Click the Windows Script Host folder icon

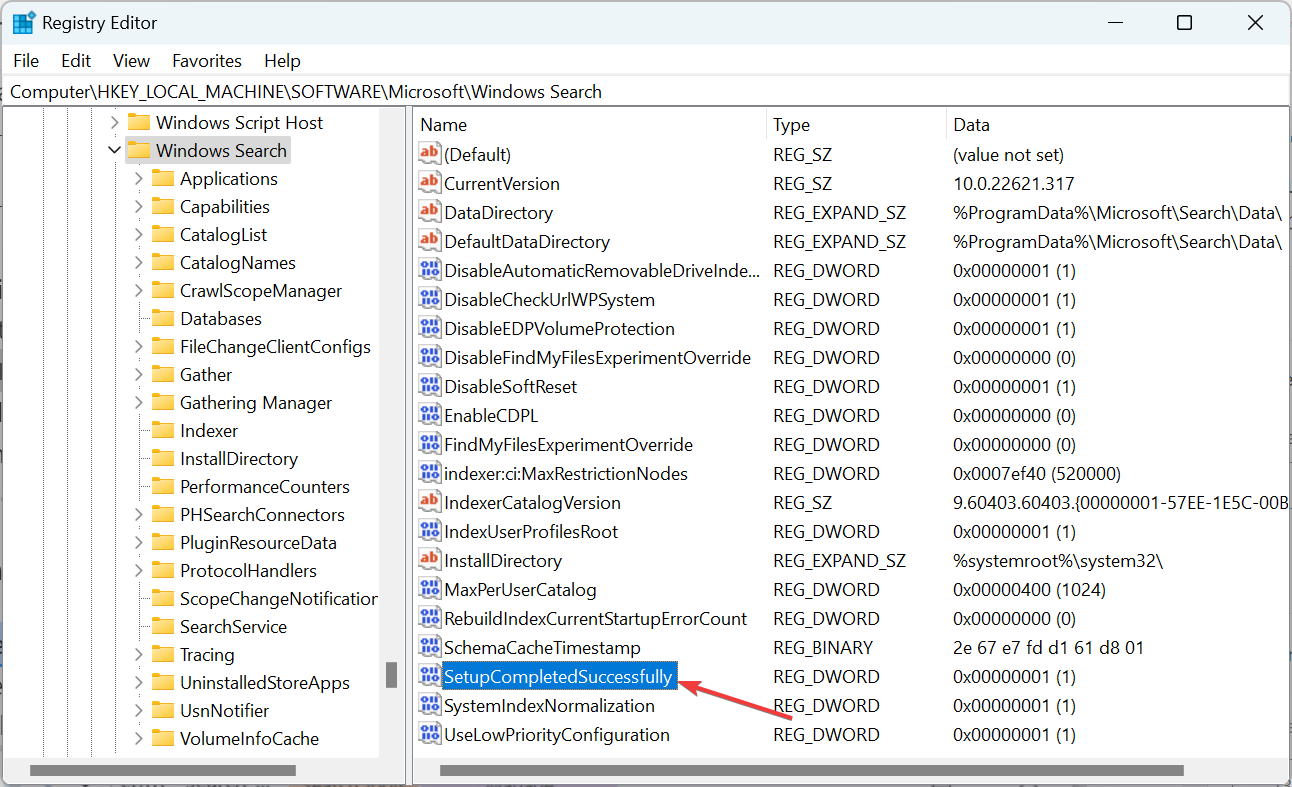(x=139, y=122)
